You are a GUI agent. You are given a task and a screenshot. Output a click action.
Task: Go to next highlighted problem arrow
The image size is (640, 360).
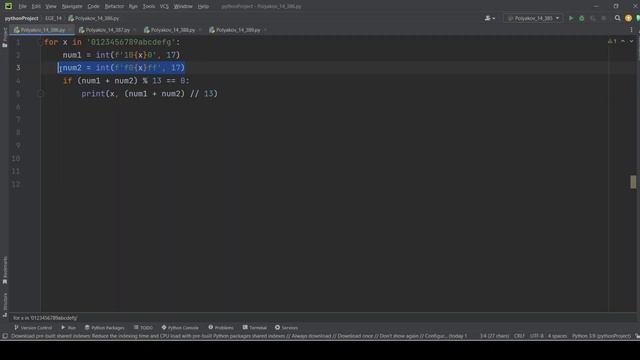click(631, 41)
